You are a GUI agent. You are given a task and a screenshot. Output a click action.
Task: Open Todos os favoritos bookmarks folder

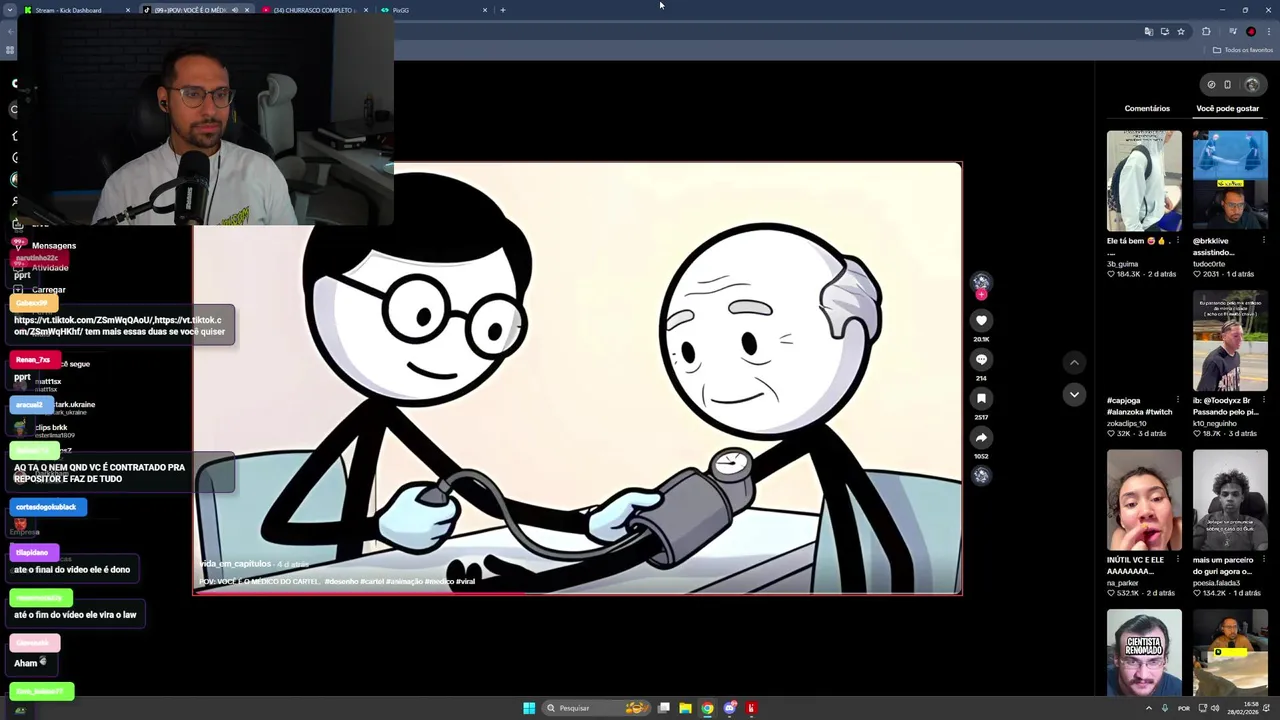click(1242, 50)
